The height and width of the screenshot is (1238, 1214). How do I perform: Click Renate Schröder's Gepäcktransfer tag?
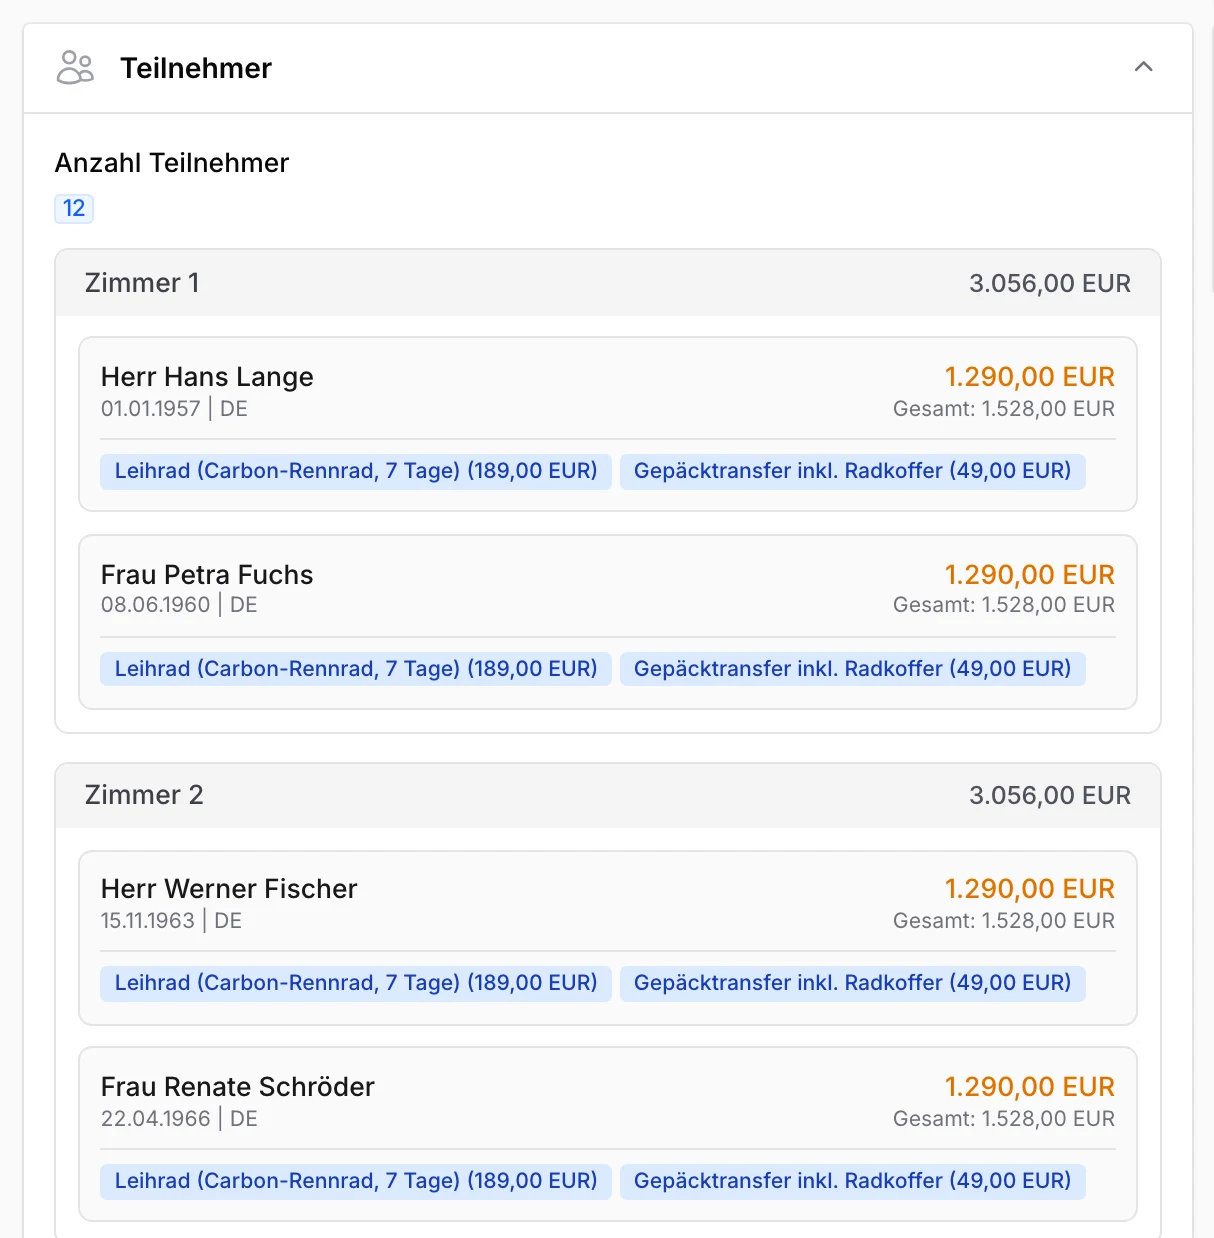852,1181
